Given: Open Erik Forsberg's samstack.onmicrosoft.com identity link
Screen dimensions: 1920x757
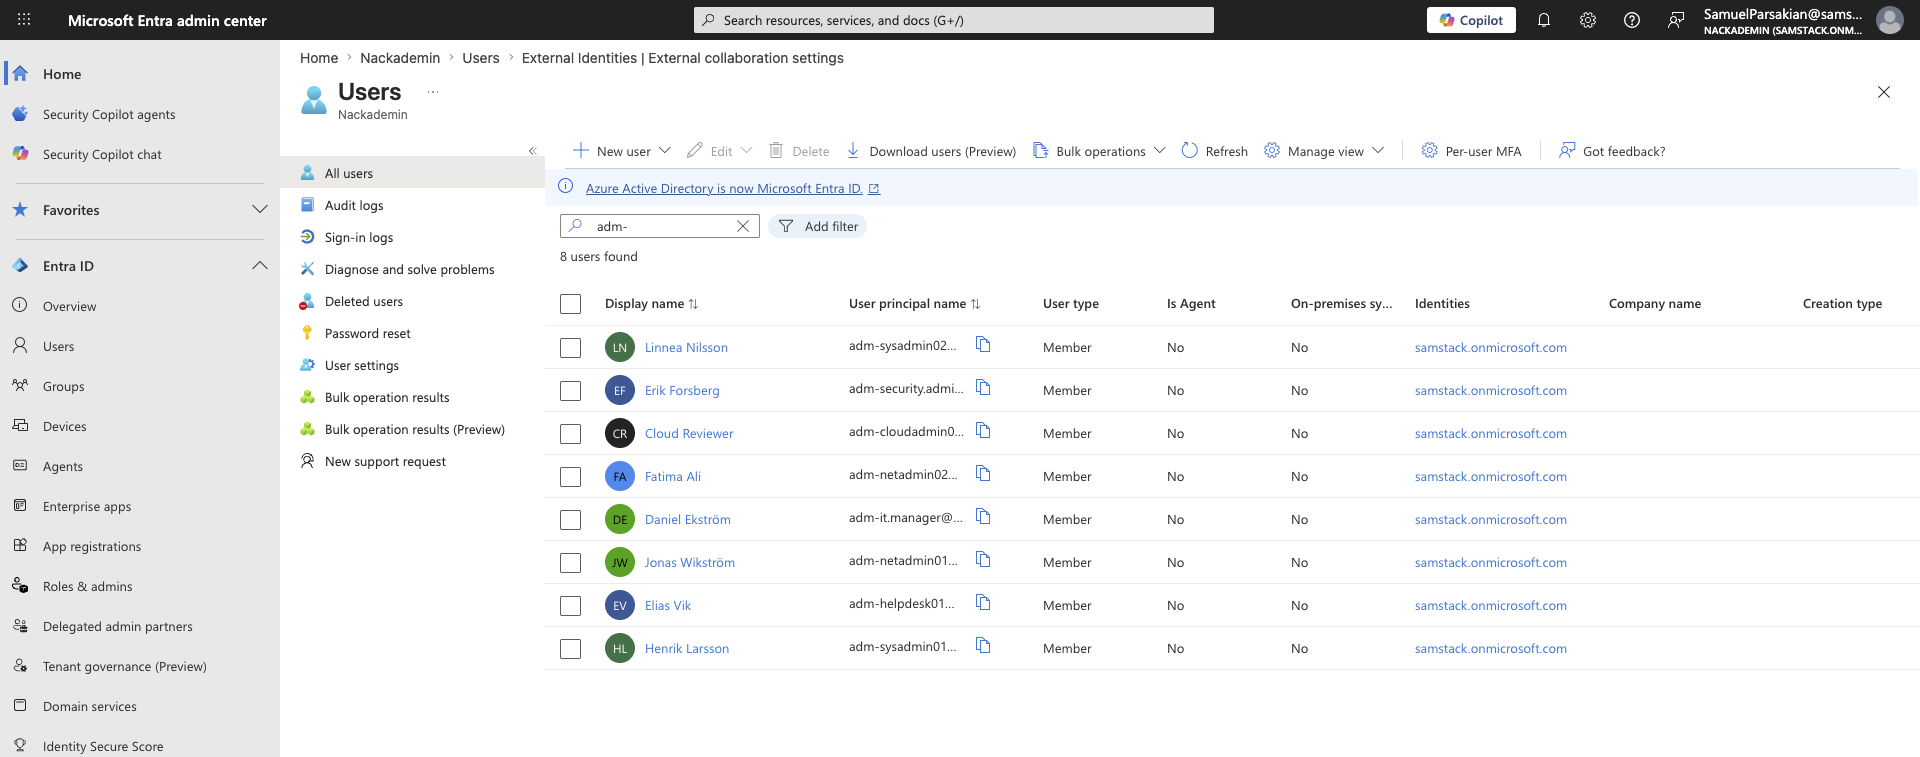Looking at the screenshot, I should (x=1491, y=391).
